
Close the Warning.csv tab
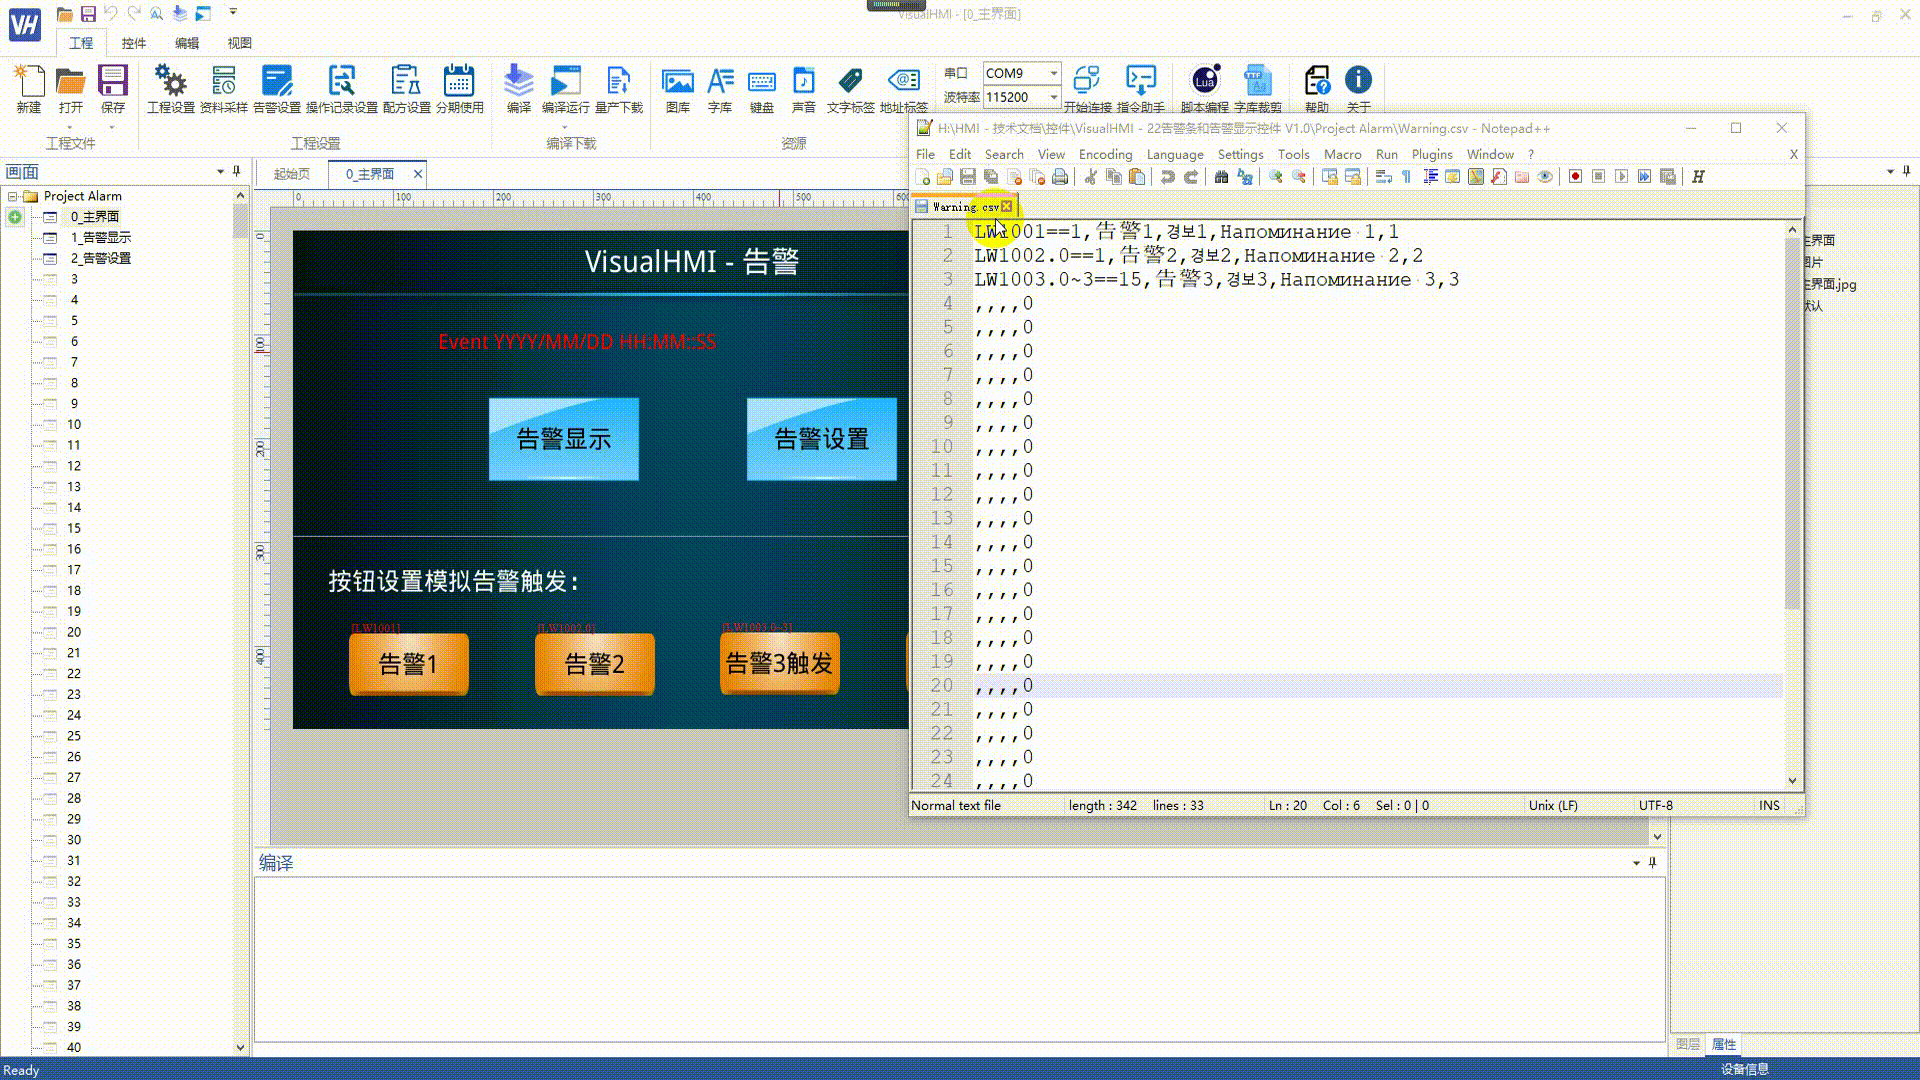(x=1007, y=207)
